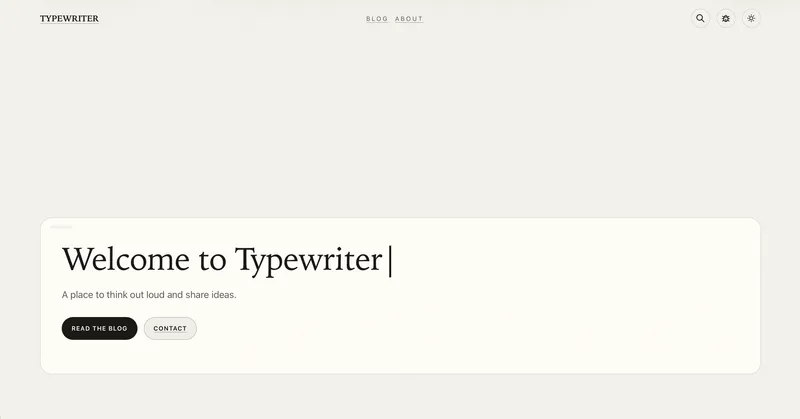Viewport: 800px width, 419px height.
Task: Click the blinking cursor after the heading
Action: click(390, 260)
